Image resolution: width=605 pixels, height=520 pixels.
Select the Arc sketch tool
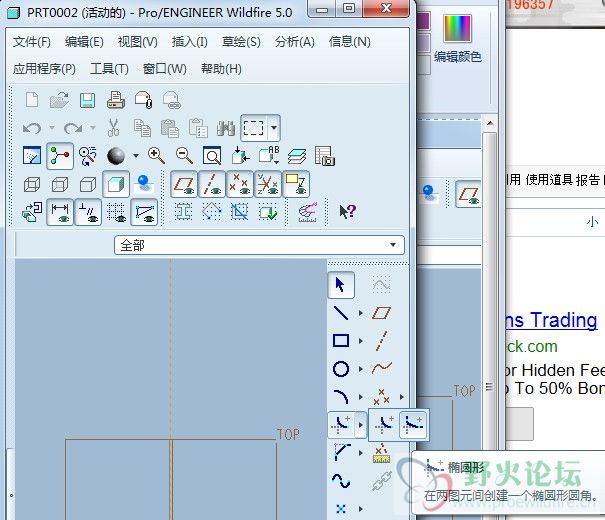[x=341, y=397]
